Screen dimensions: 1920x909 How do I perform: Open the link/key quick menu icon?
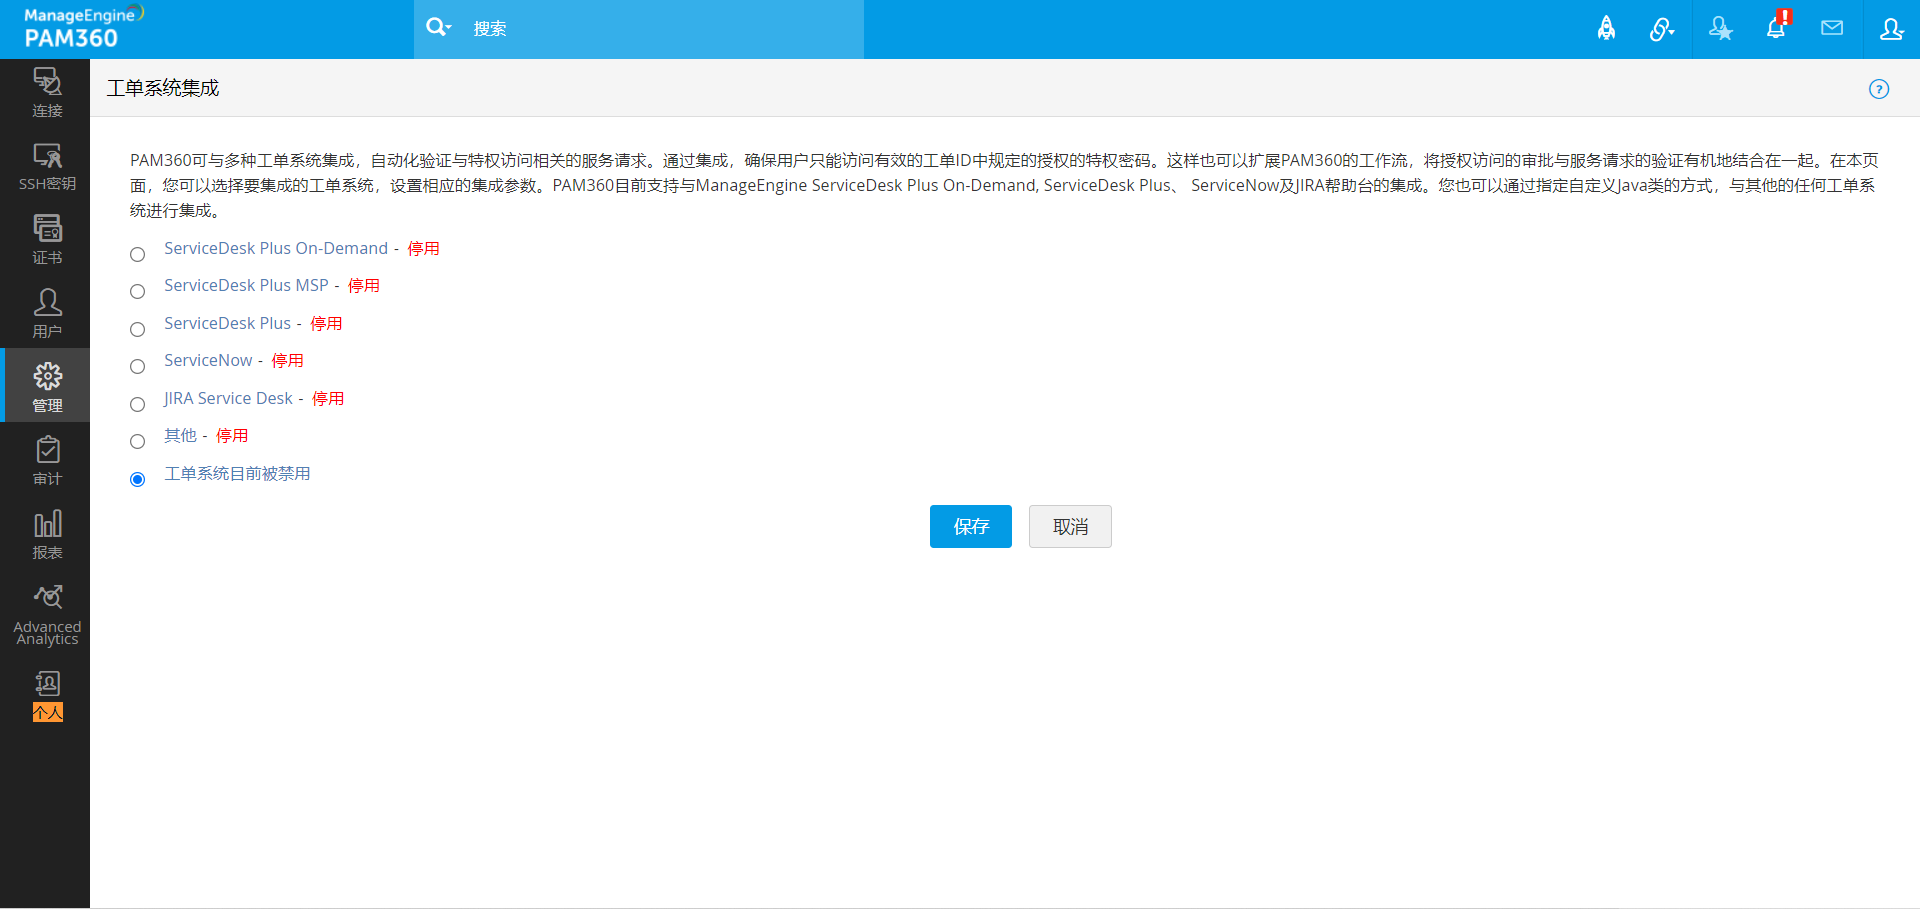[x=1662, y=29]
